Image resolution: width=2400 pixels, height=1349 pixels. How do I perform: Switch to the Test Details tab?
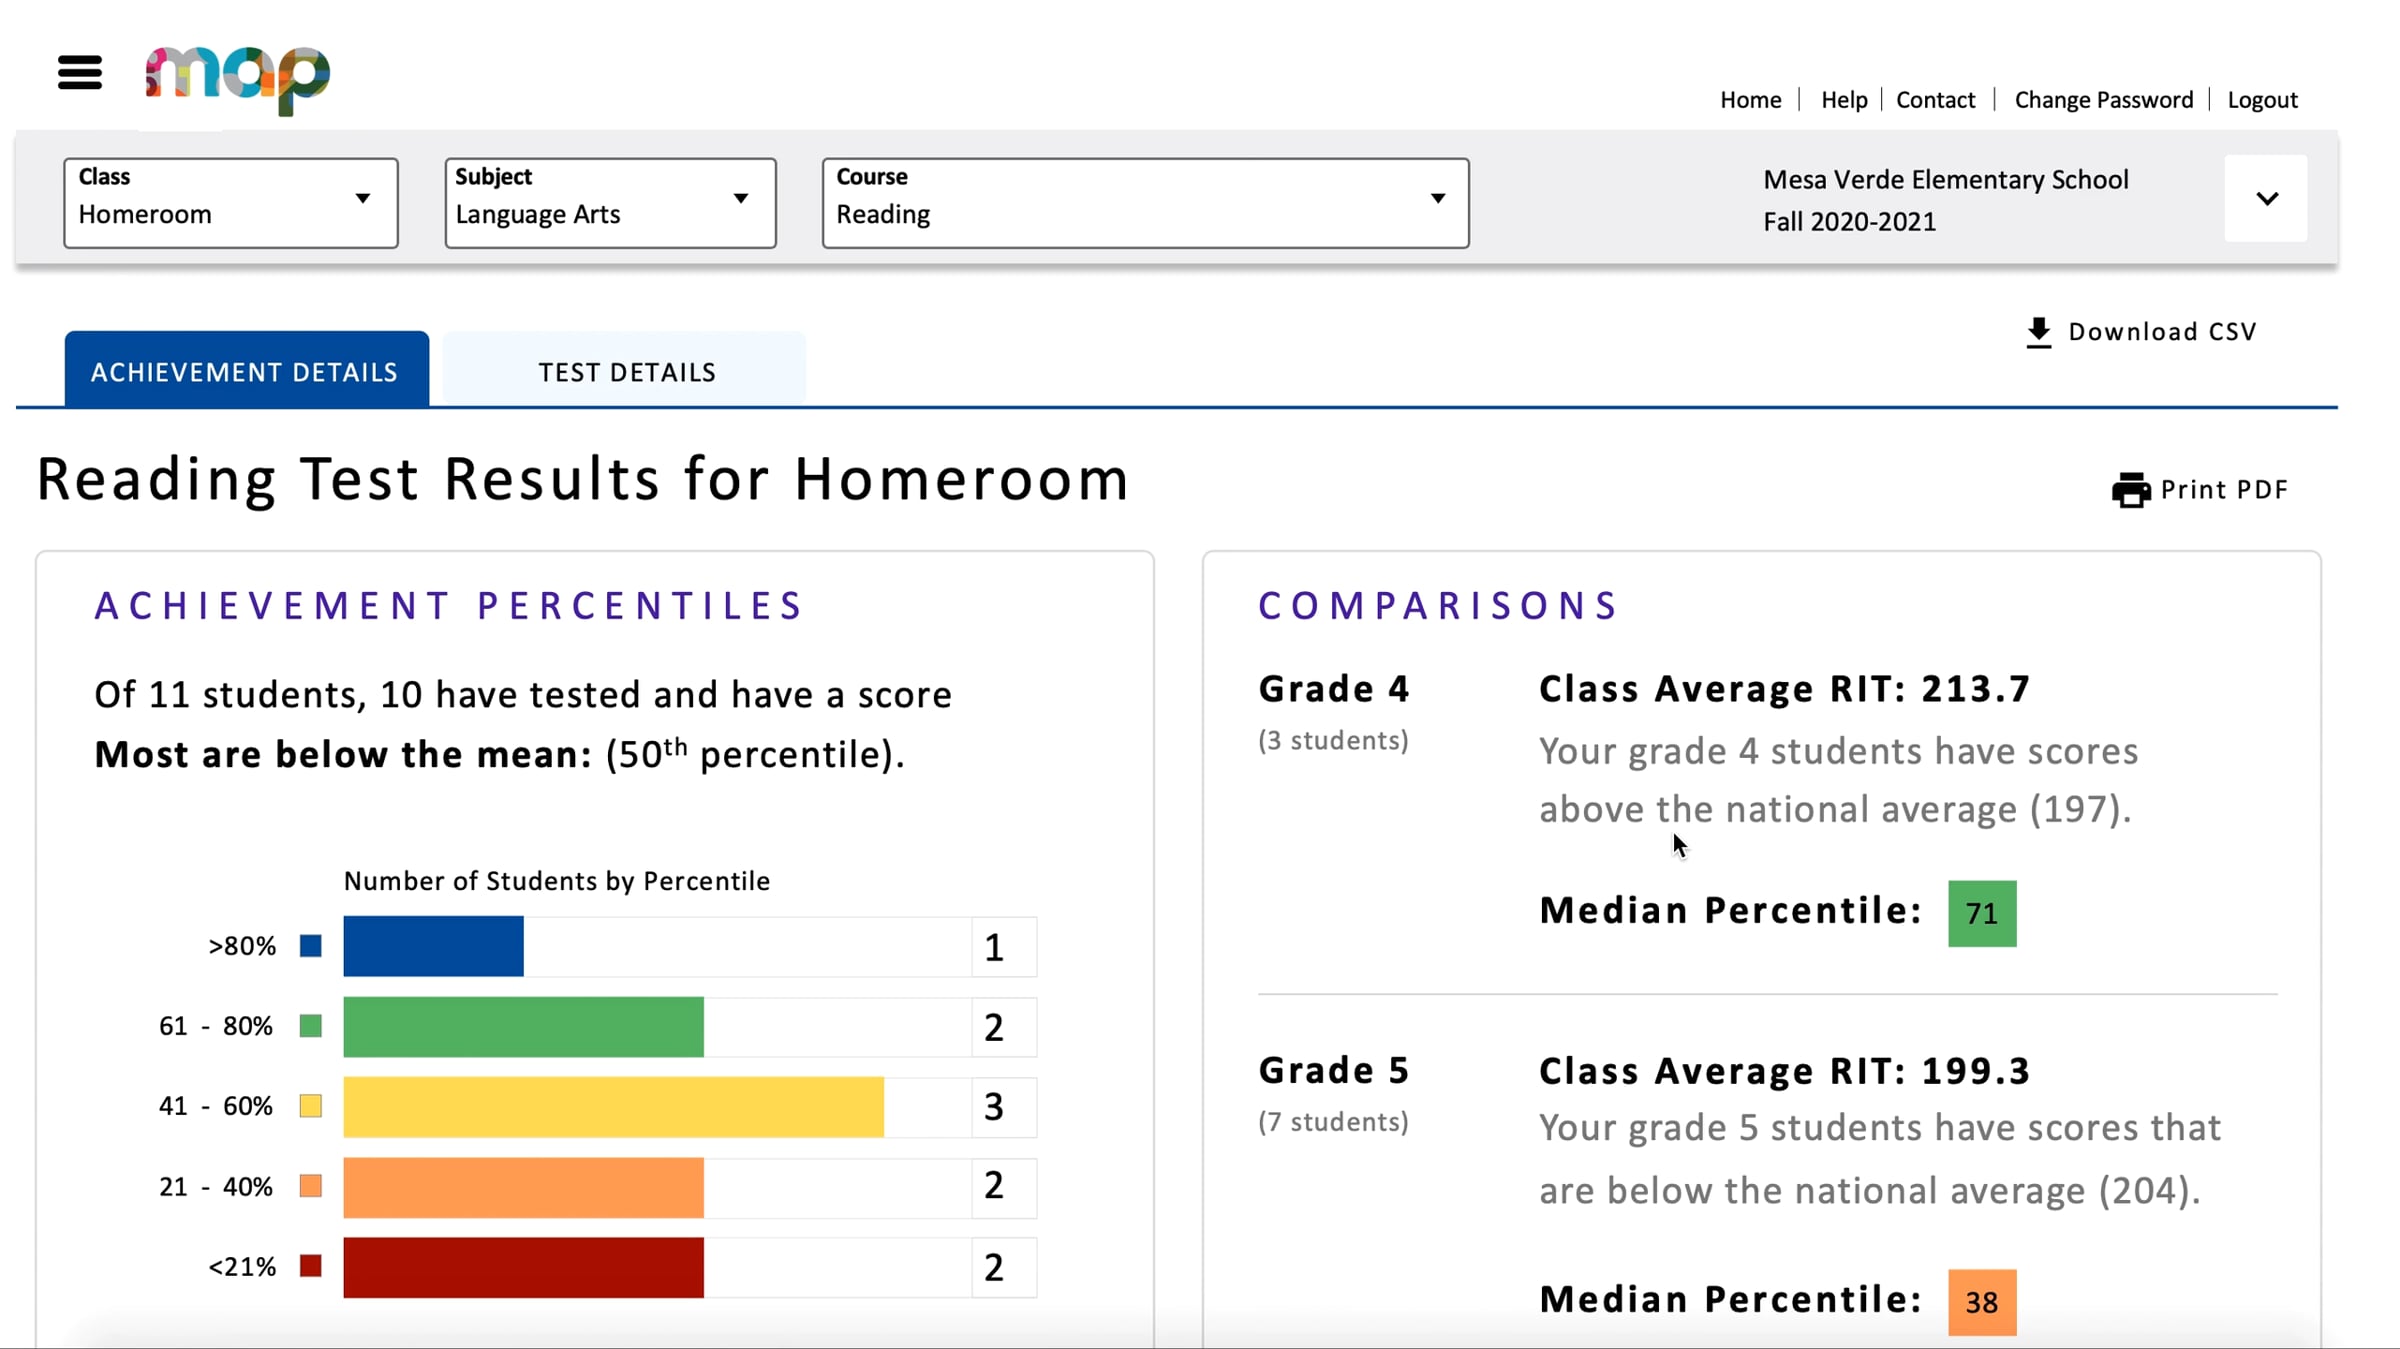click(x=626, y=372)
